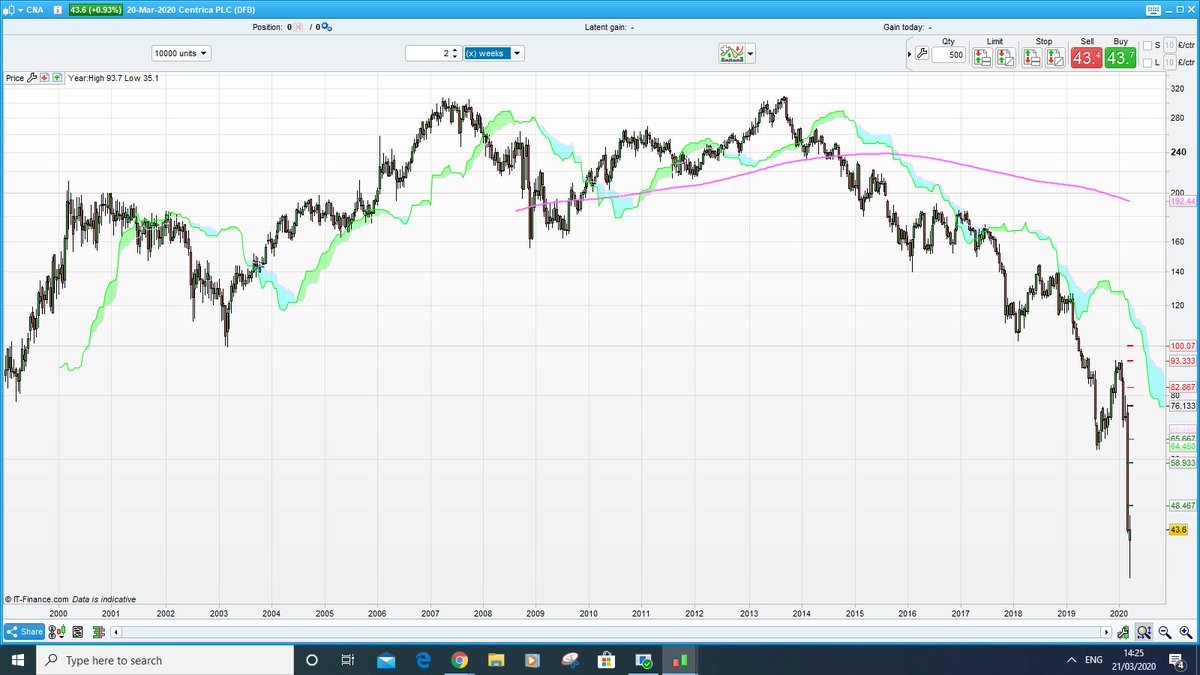1200x675 pixels.
Task: Click the green Buy 43.7 button
Action: (x=1120, y=57)
